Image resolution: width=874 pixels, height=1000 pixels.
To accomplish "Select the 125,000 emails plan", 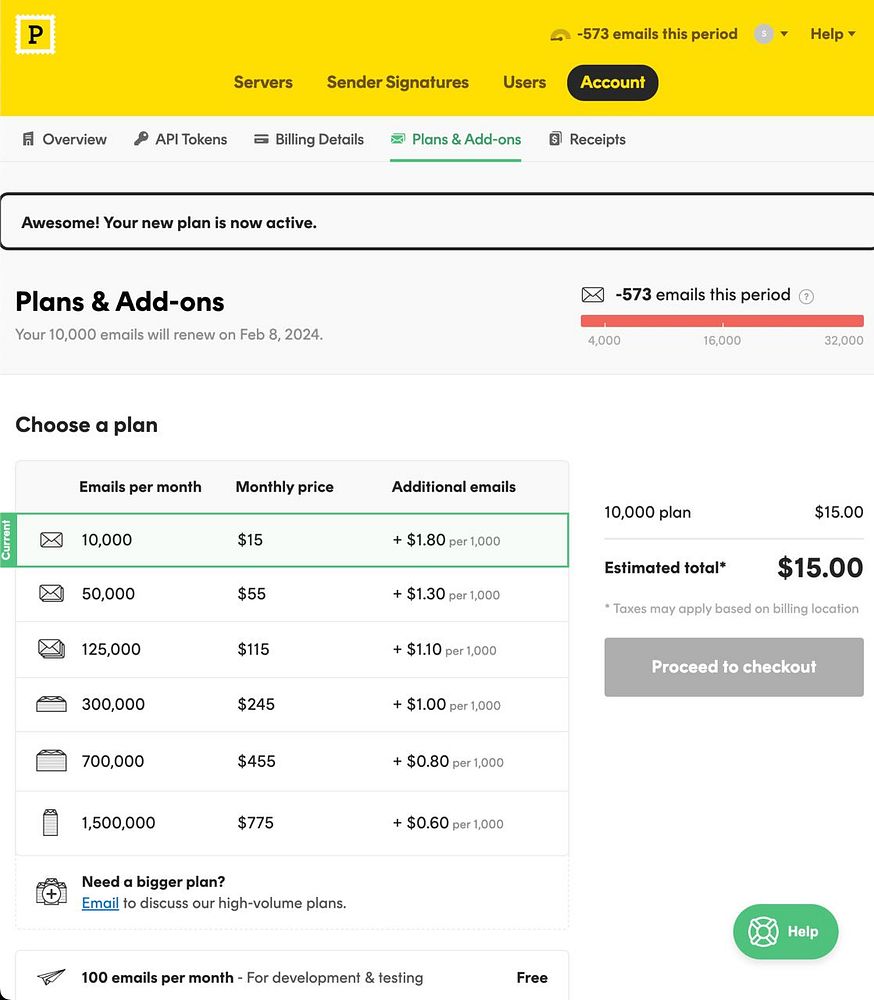I will coord(292,650).
